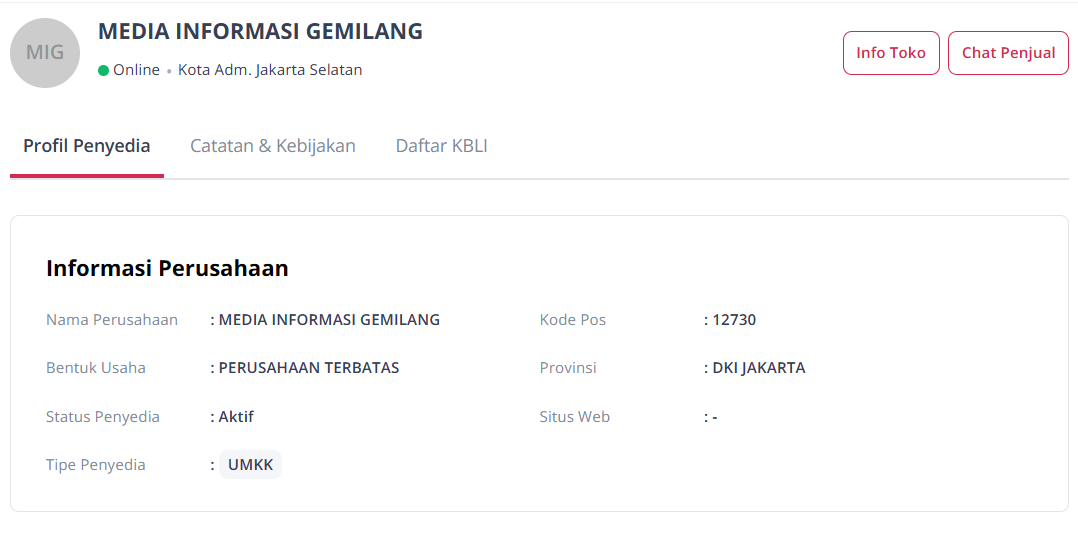Click the green Online status dot
The image size is (1078, 544).
click(x=103, y=70)
